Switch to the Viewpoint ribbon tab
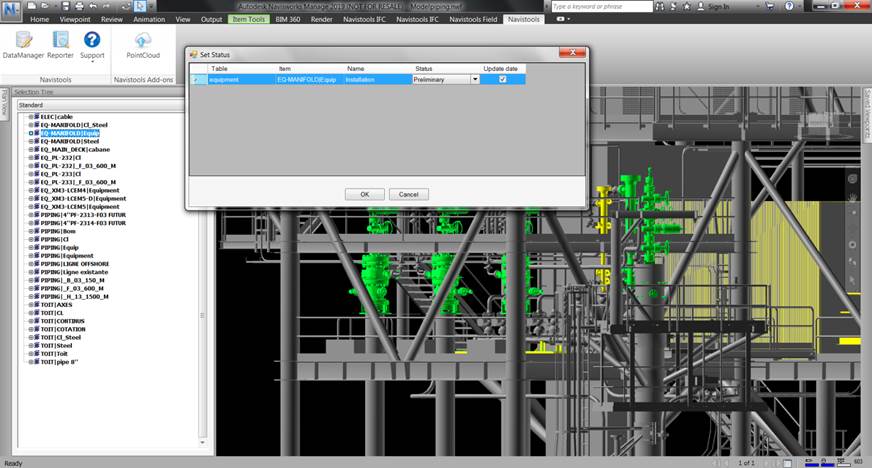The width and height of the screenshot is (872, 468). pyautogui.click(x=74, y=19)
